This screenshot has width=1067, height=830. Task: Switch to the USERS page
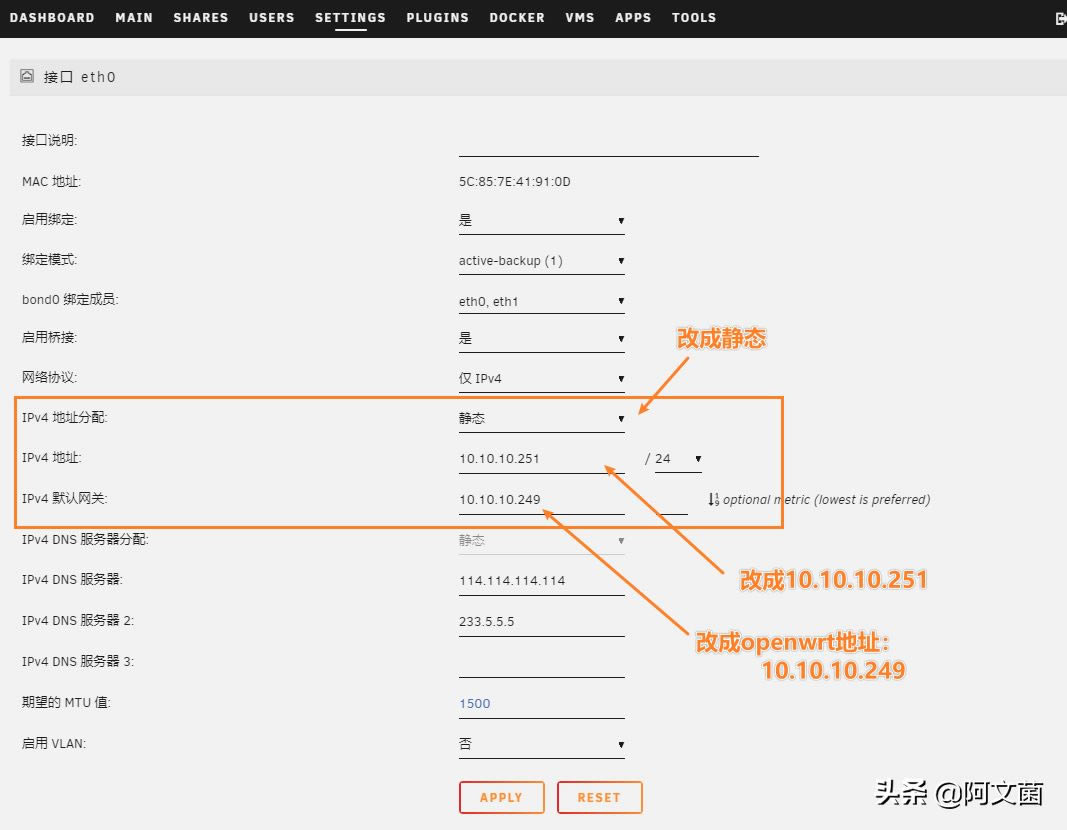click(x=272, y=18)
